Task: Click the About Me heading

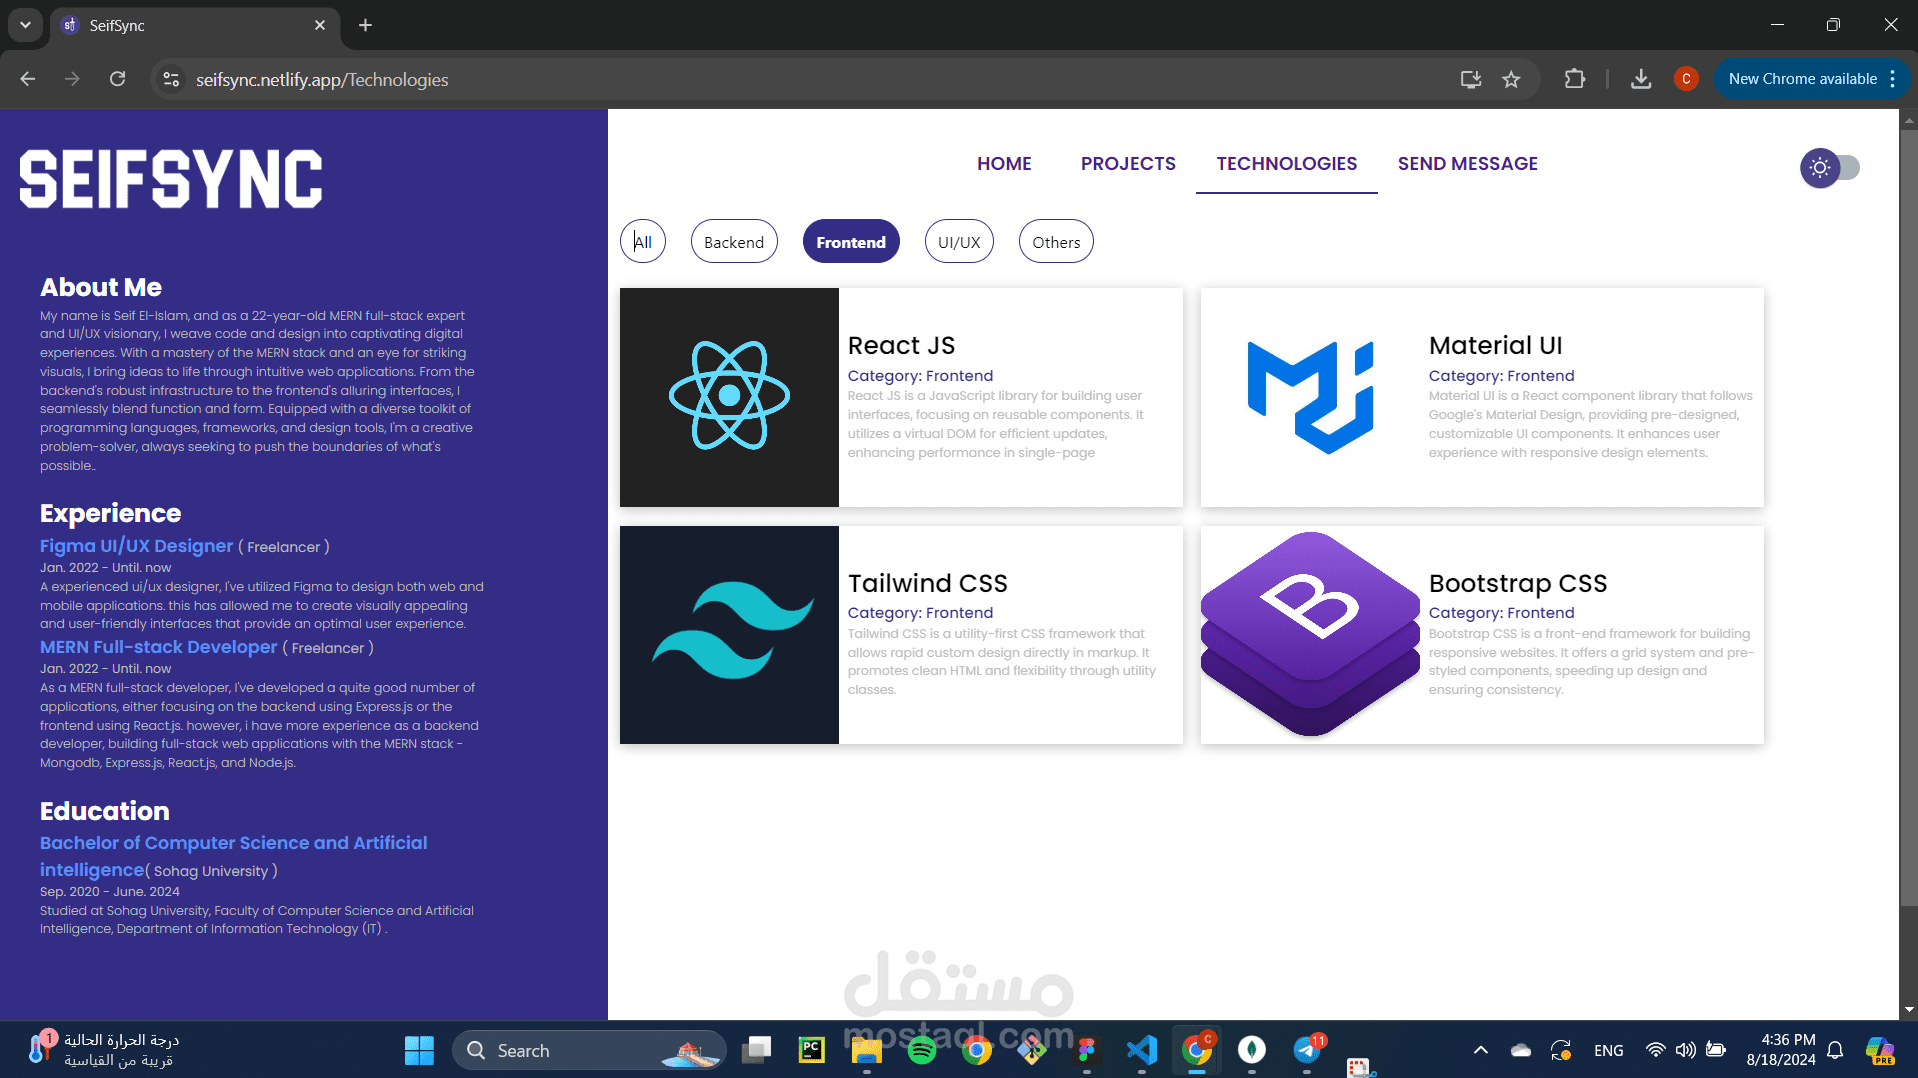Action: pos(101,288)
